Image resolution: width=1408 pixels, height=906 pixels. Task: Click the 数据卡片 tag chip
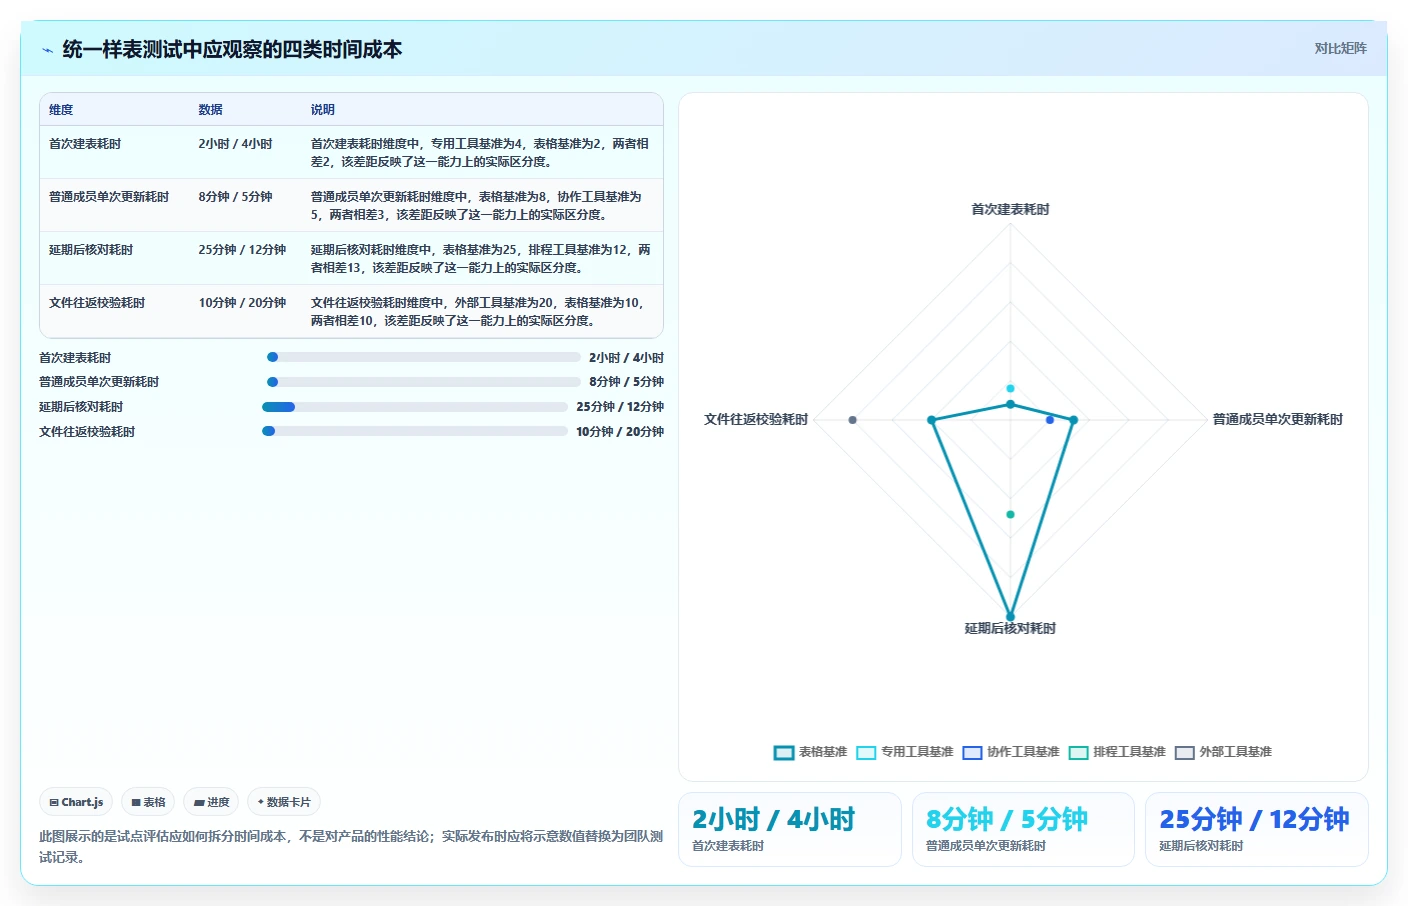click(284, 802)
